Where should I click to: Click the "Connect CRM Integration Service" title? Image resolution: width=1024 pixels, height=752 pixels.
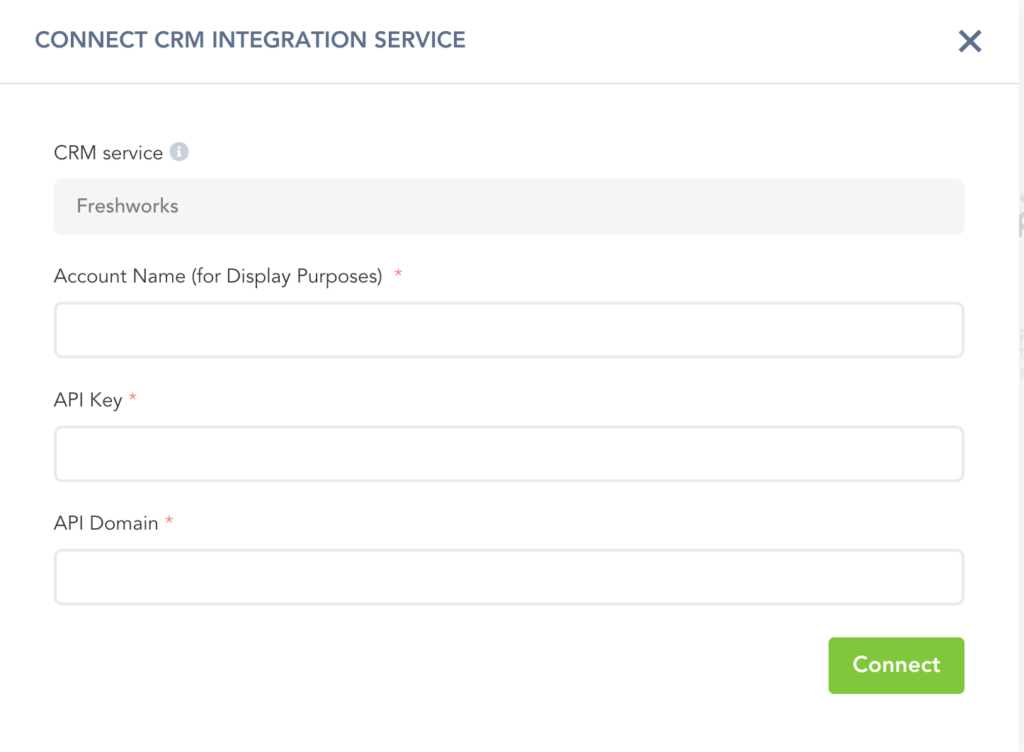pos(250,41)
